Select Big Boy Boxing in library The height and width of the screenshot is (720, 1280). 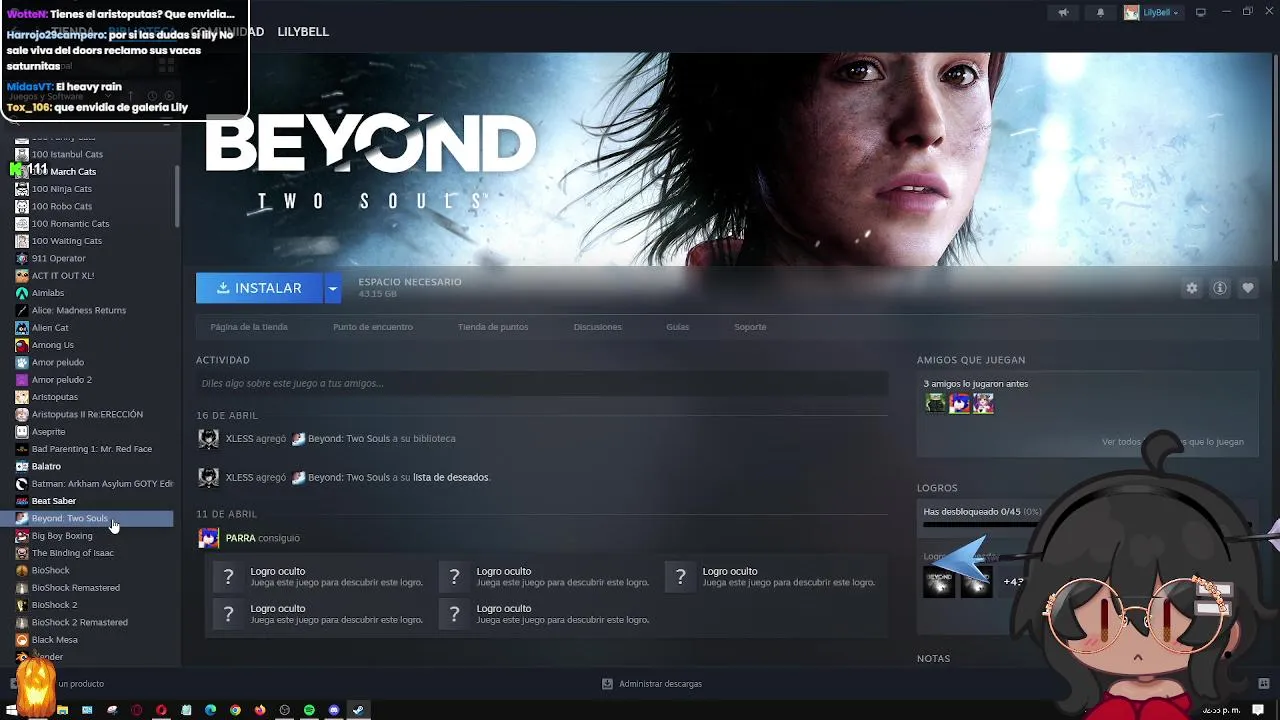click(61, 536)
